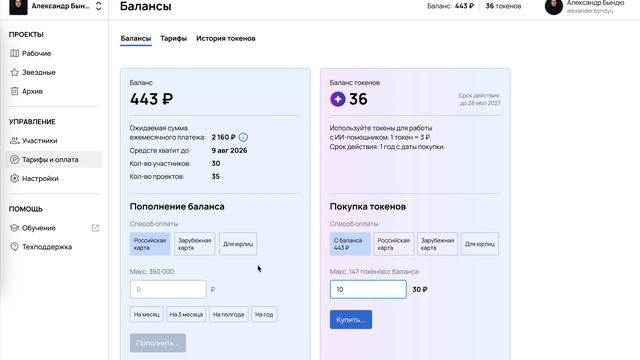Choose the На год preset
This screenshot has width=640, height=360.
coord(264,314)
